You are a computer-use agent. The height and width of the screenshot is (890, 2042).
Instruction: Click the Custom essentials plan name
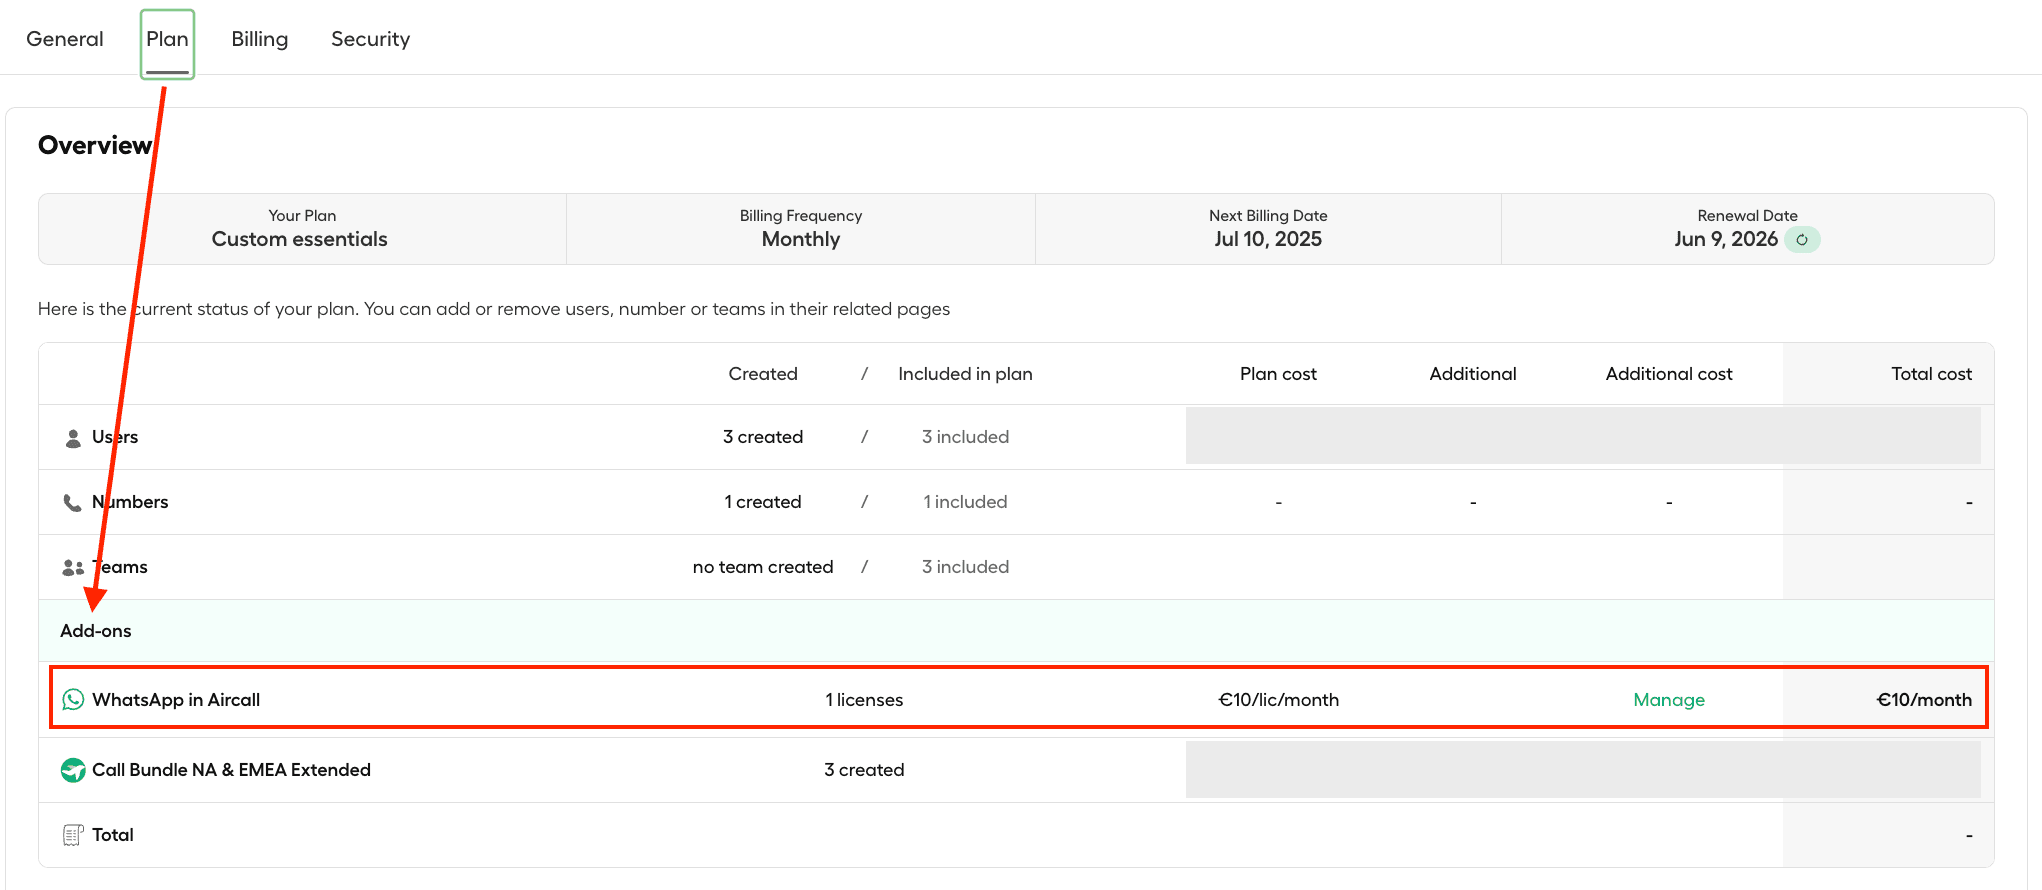pyautogui.click(x=299, y=239)
